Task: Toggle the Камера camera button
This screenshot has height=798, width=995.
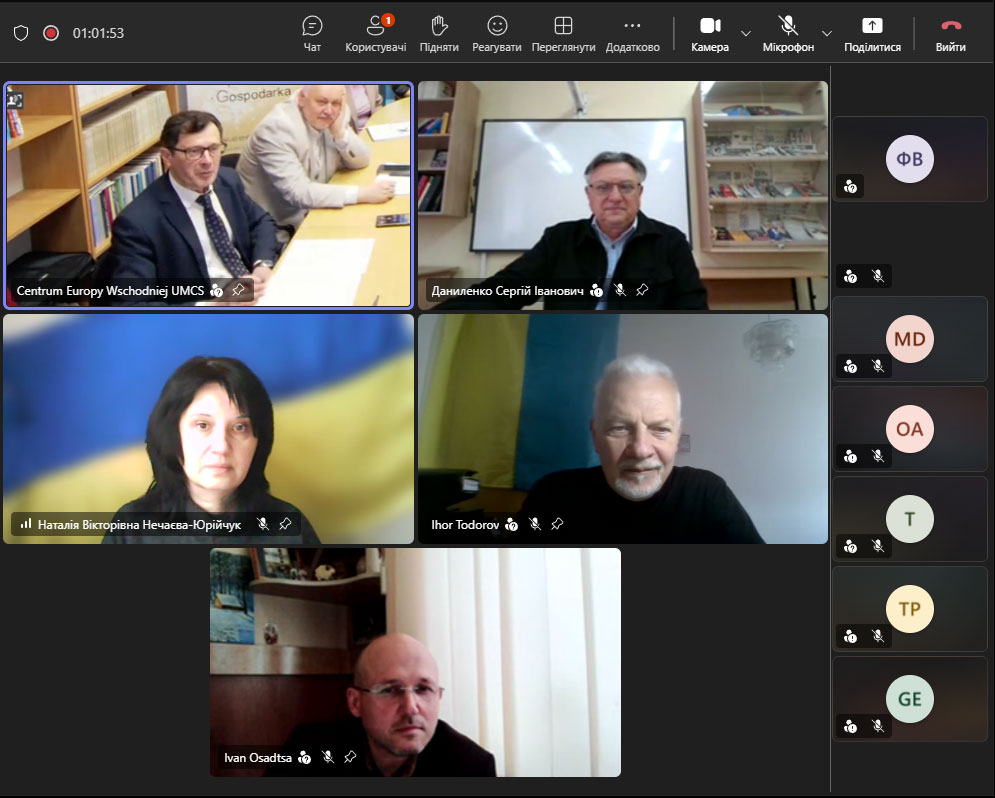Action: coord(710,34)
